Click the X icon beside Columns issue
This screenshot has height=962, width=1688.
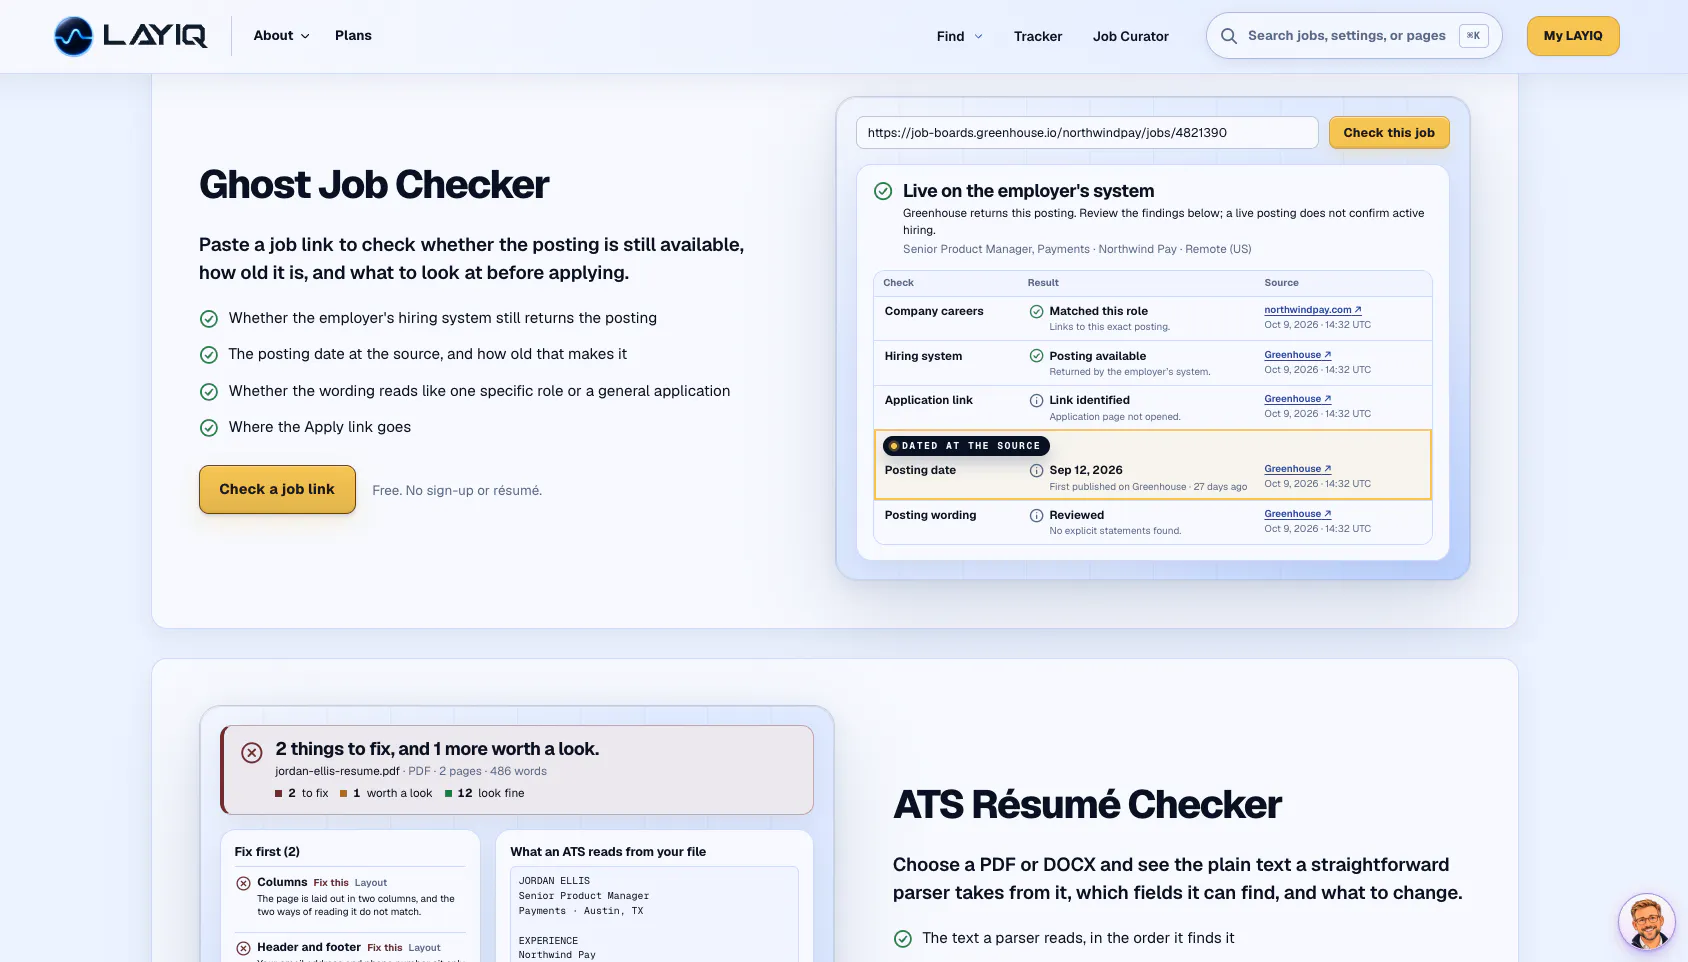pyautogui.click(x=243, y=883)
